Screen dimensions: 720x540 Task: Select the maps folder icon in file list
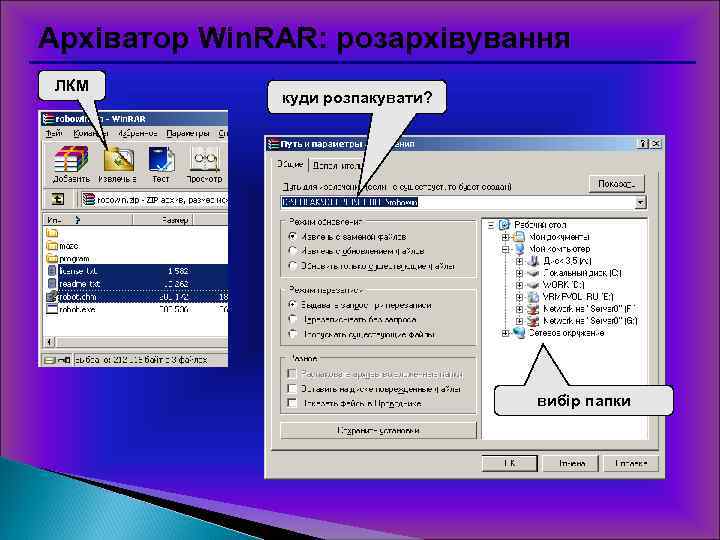[x=52, y=246]
